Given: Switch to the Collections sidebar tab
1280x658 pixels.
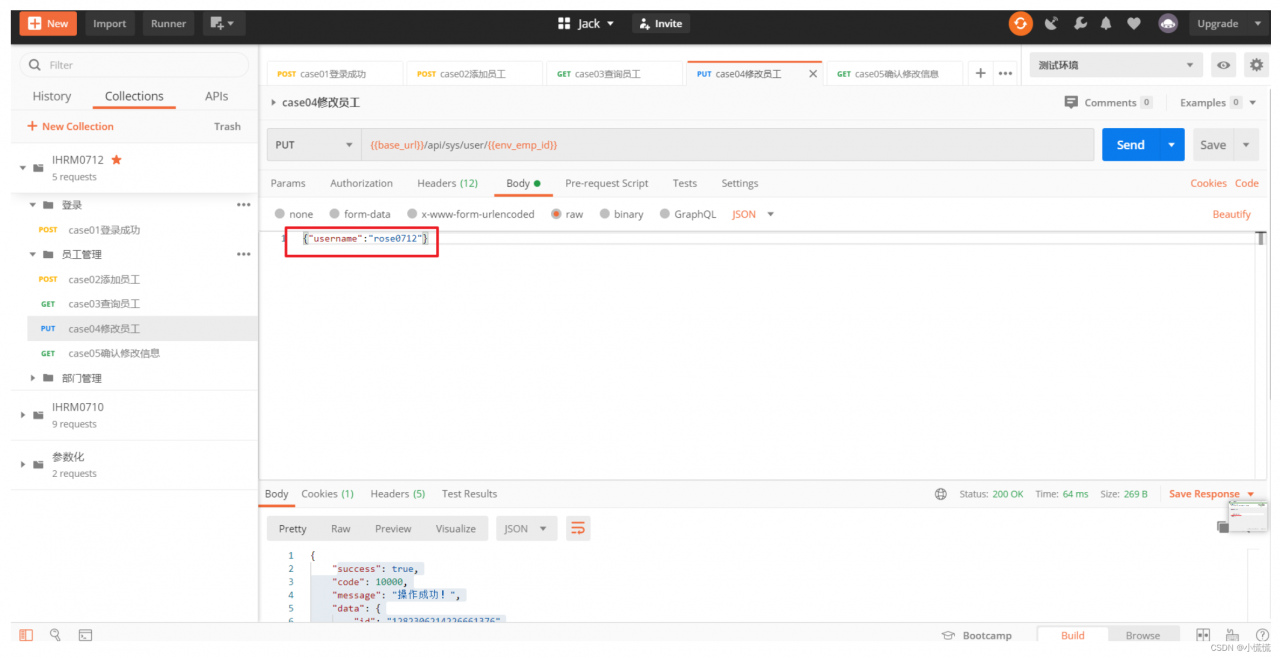Looking at the screenshot, I should click(134, 97).
